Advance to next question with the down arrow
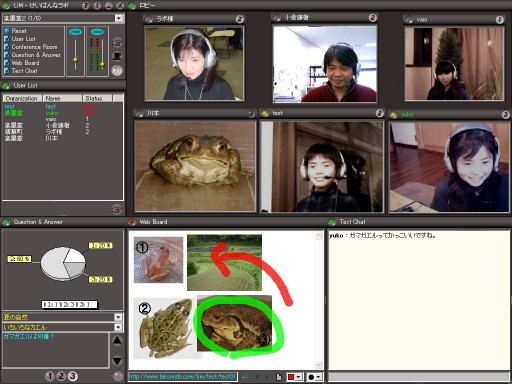The width and height of the screenshot is (512, 384). click(117, 361)
